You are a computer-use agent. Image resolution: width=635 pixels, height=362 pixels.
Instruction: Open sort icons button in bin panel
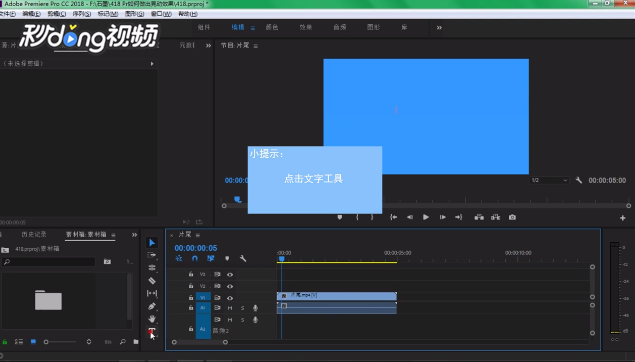pos(89,342)
